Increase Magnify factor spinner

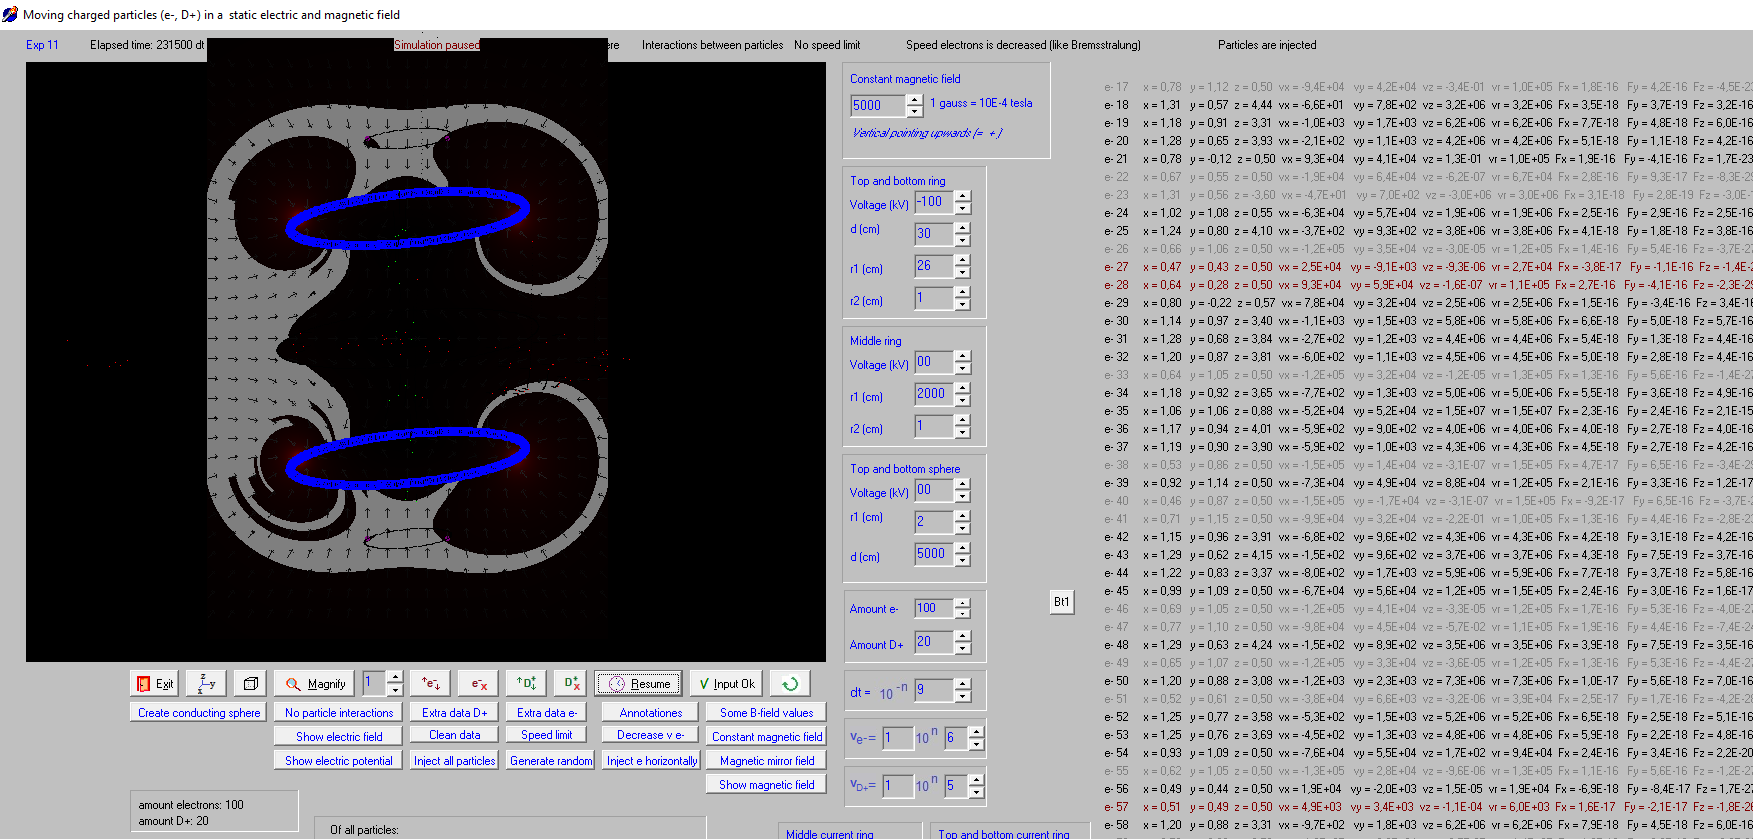click(394, 677)
